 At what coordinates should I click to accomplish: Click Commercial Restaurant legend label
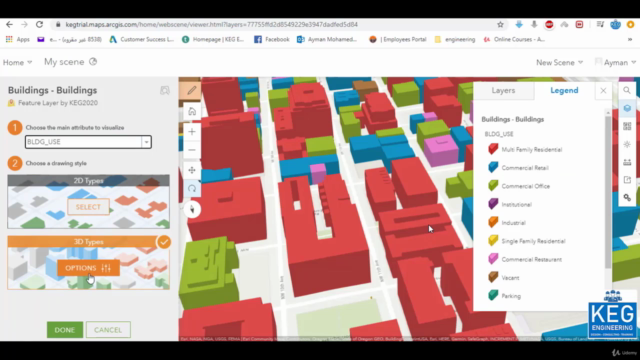tap(531, 260)
